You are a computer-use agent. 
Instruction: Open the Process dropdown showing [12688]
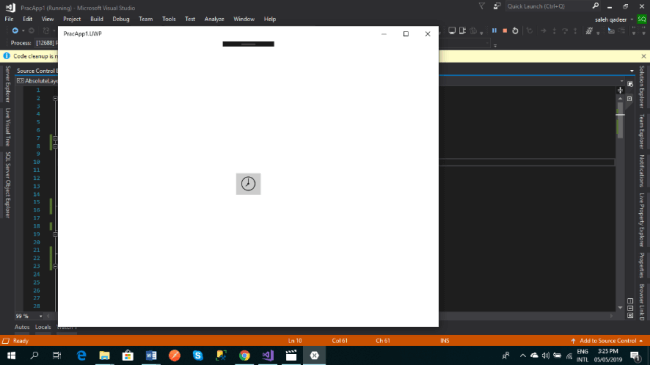pyautogui.click(x=46, y=43)
